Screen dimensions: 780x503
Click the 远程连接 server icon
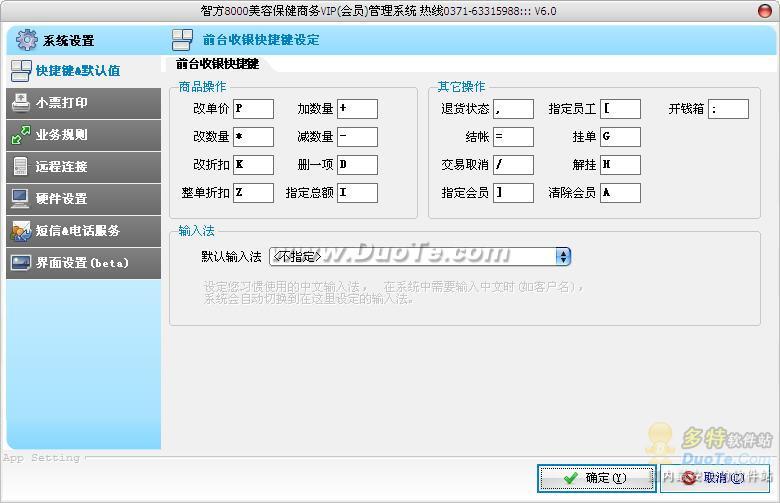pyautogui.click(x=20, y=167)
